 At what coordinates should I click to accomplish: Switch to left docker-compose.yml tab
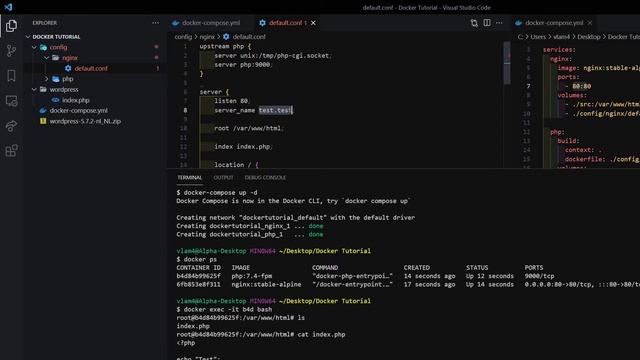click(210, 23)
